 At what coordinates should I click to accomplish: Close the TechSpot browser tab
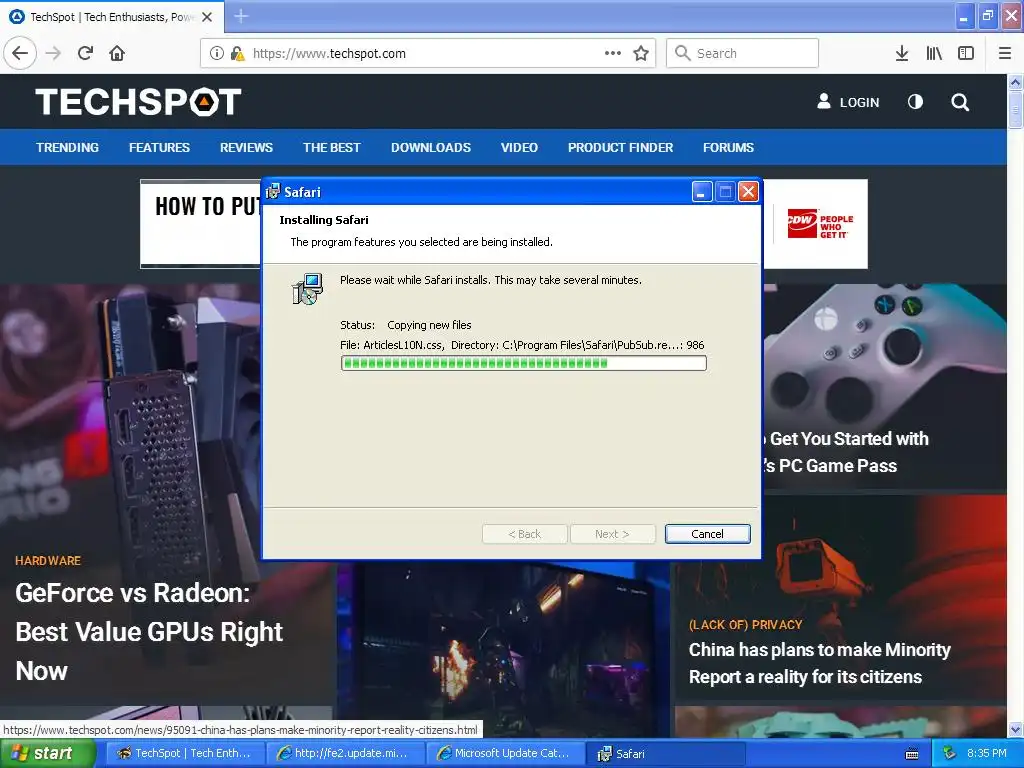point(207,17)
